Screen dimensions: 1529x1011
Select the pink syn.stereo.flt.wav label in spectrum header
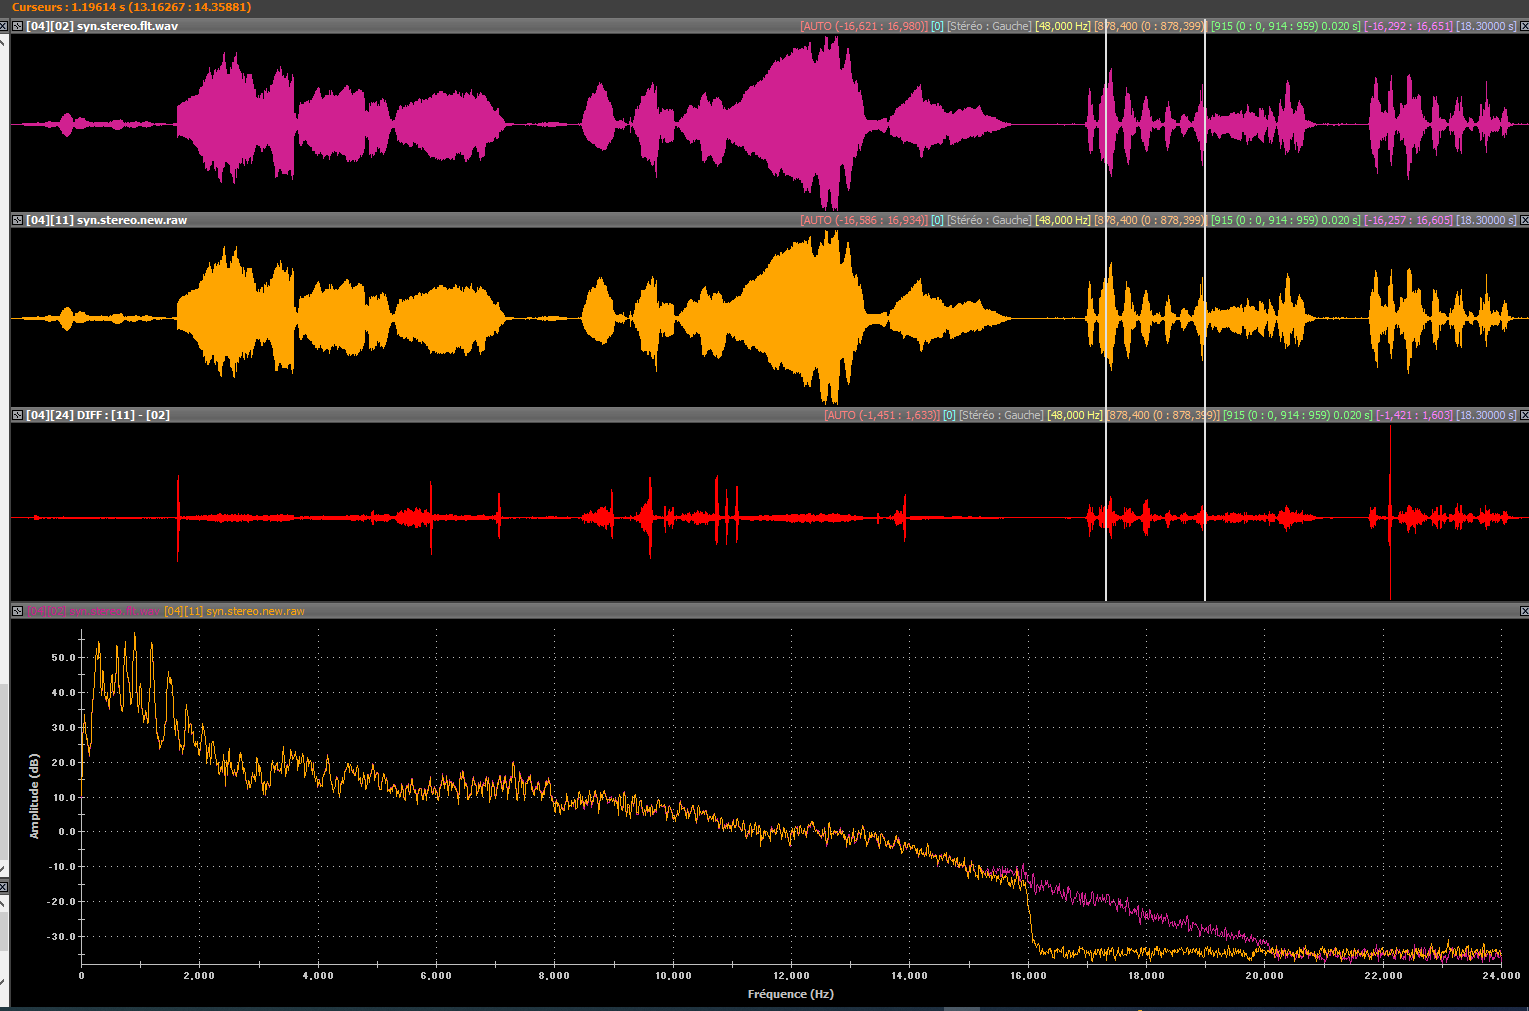coord(94,611)
